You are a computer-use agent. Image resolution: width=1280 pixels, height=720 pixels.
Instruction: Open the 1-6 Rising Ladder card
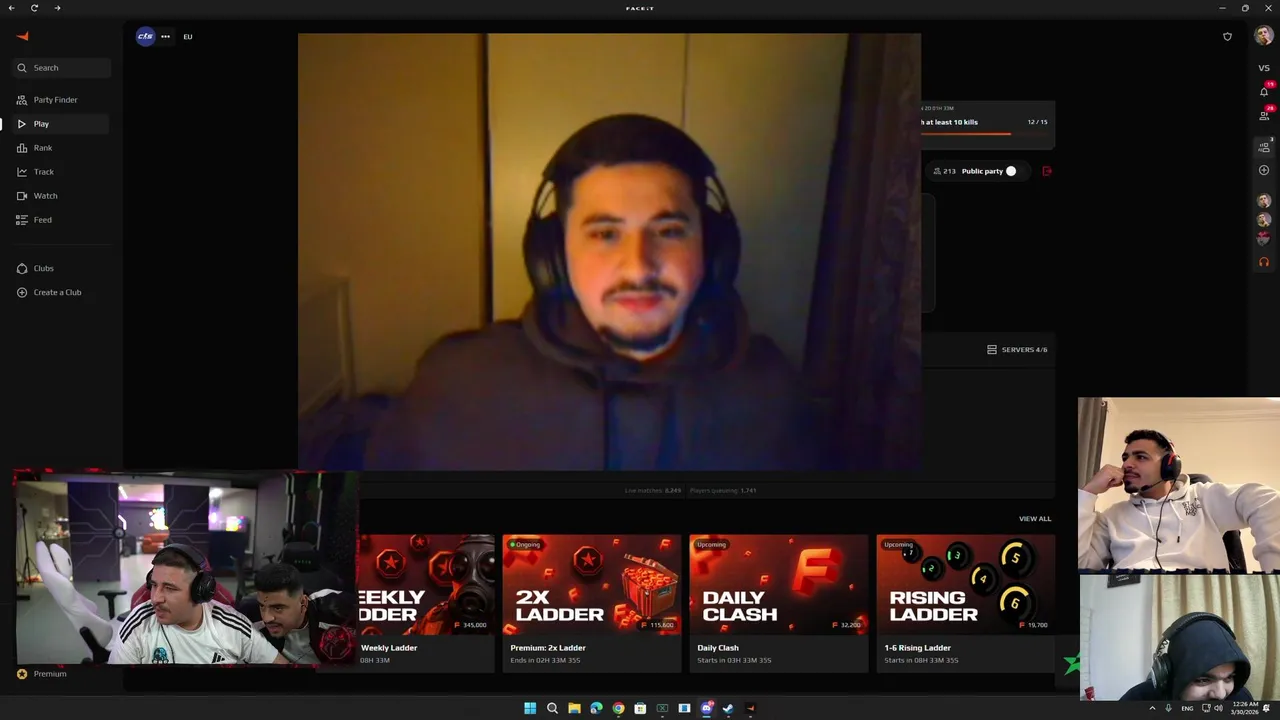tap(966, 603)
